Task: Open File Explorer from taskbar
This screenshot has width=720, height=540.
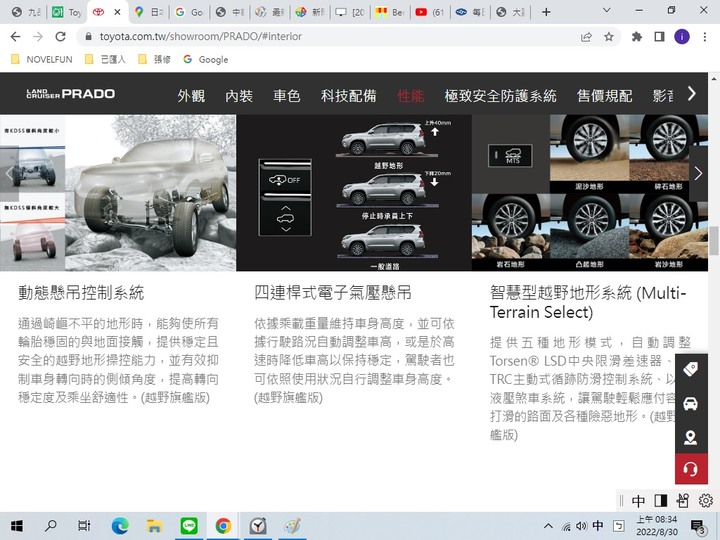Action: (155, 526)
